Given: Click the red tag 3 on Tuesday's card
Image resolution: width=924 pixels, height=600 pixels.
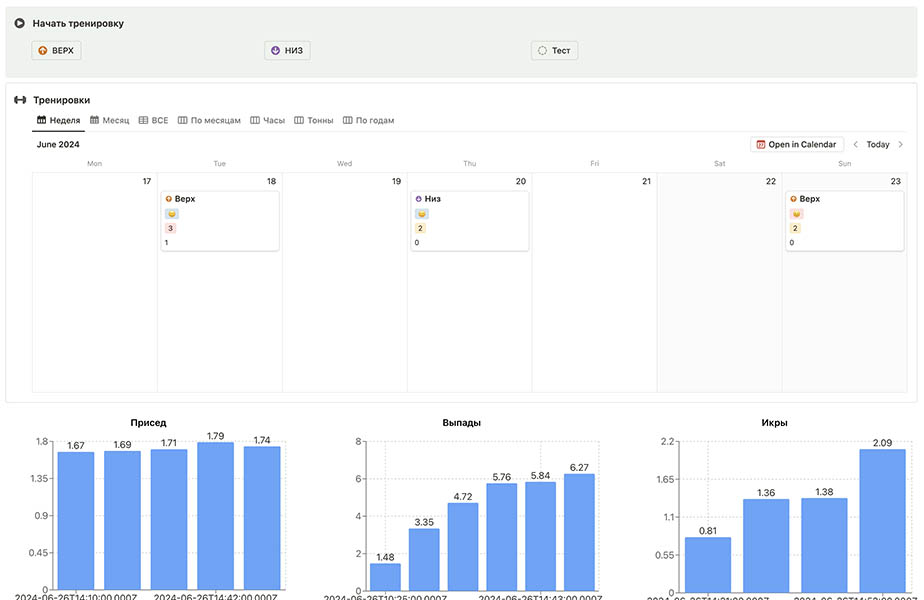Looking at the screenshot, I should click(x=170, y=228).
